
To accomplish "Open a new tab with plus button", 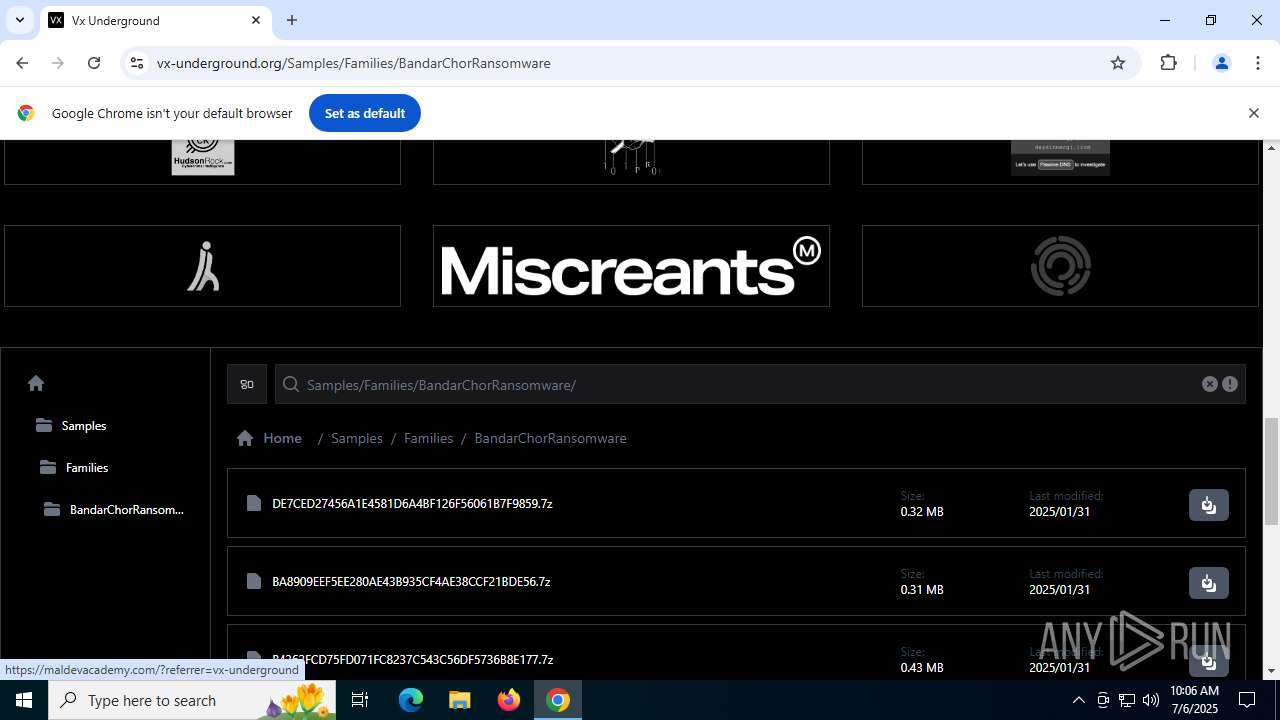I will 292,20.
